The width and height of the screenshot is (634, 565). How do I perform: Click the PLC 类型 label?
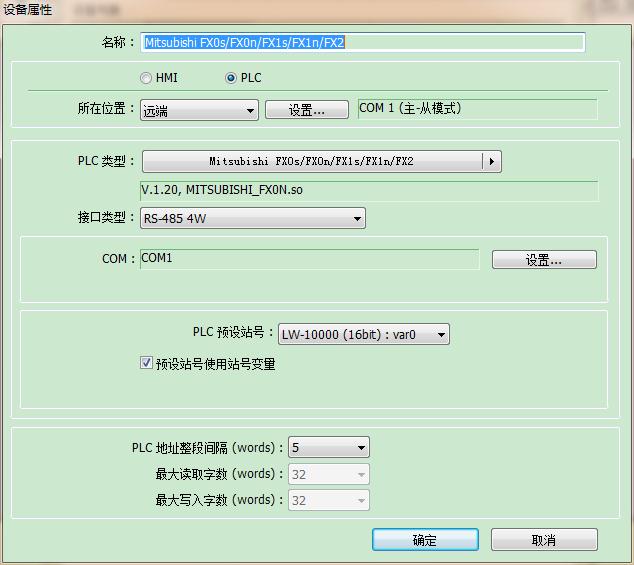(106, 161)
